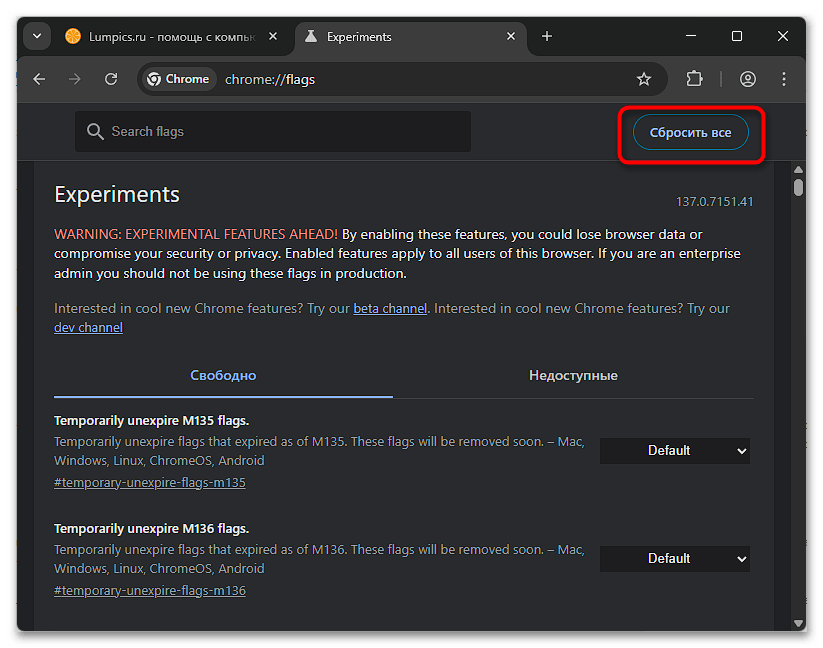Open a new tab with plus icon

click(547, 36)
